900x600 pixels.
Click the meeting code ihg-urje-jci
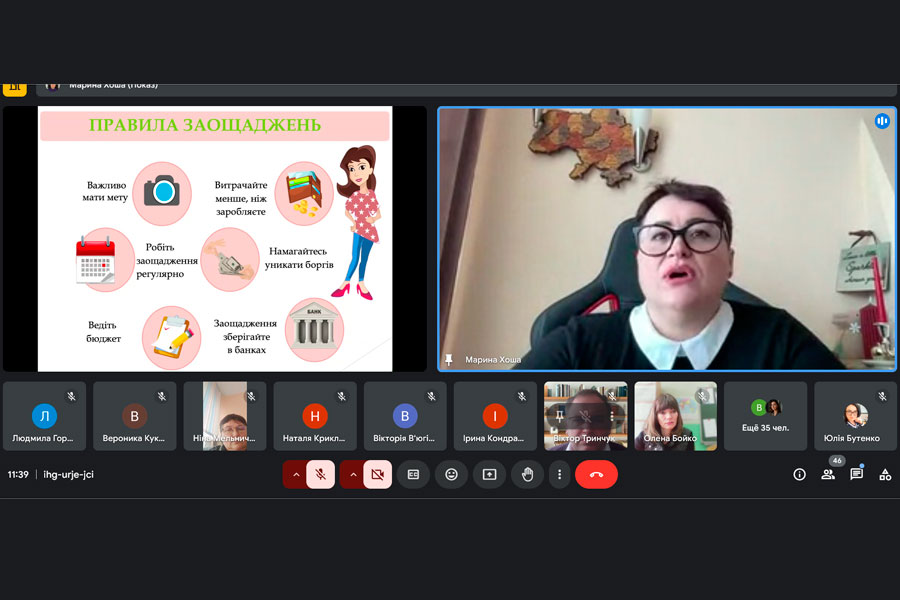68,474
